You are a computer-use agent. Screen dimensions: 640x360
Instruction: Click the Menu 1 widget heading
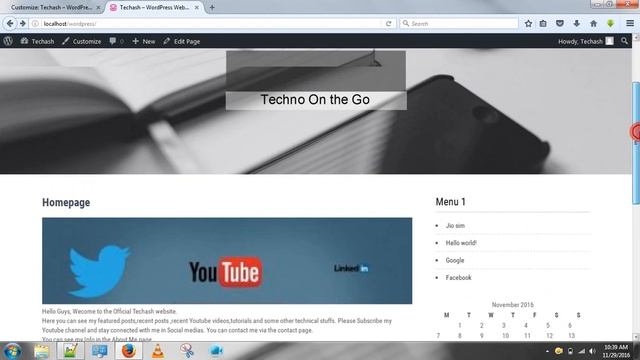pyautogui.click(x=451, y=202)
